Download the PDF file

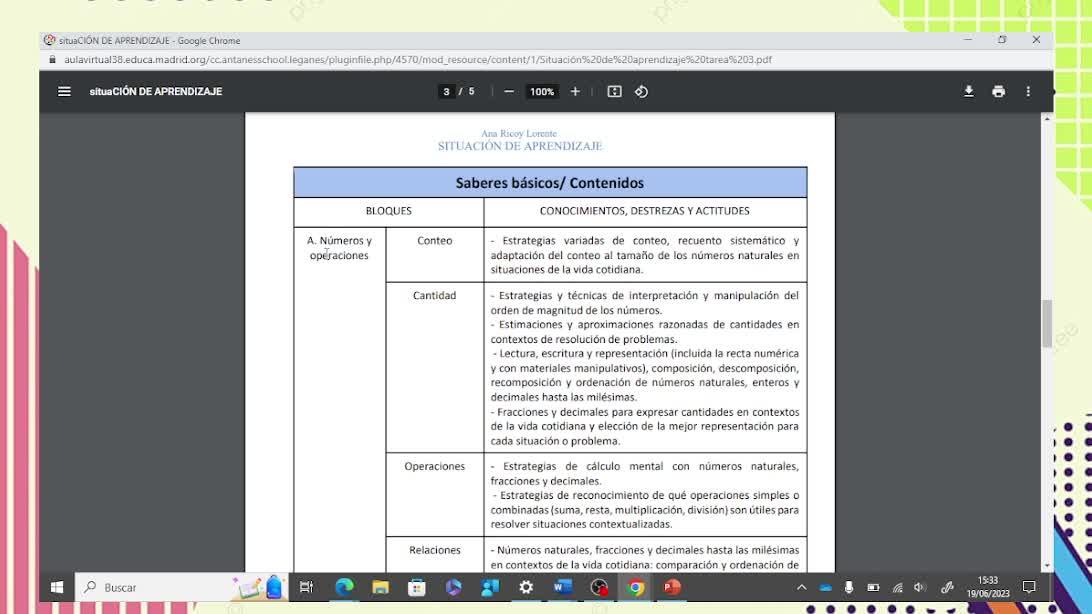[969, 91]
